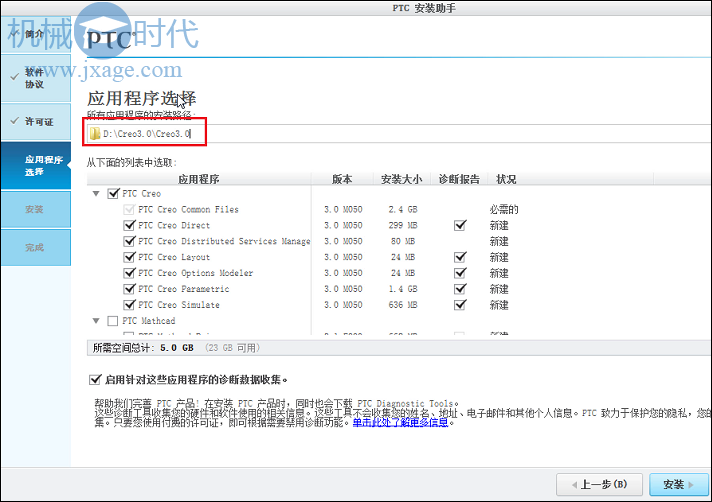
Task: Click the 安装 install button
Action: (x=679, y=484)
